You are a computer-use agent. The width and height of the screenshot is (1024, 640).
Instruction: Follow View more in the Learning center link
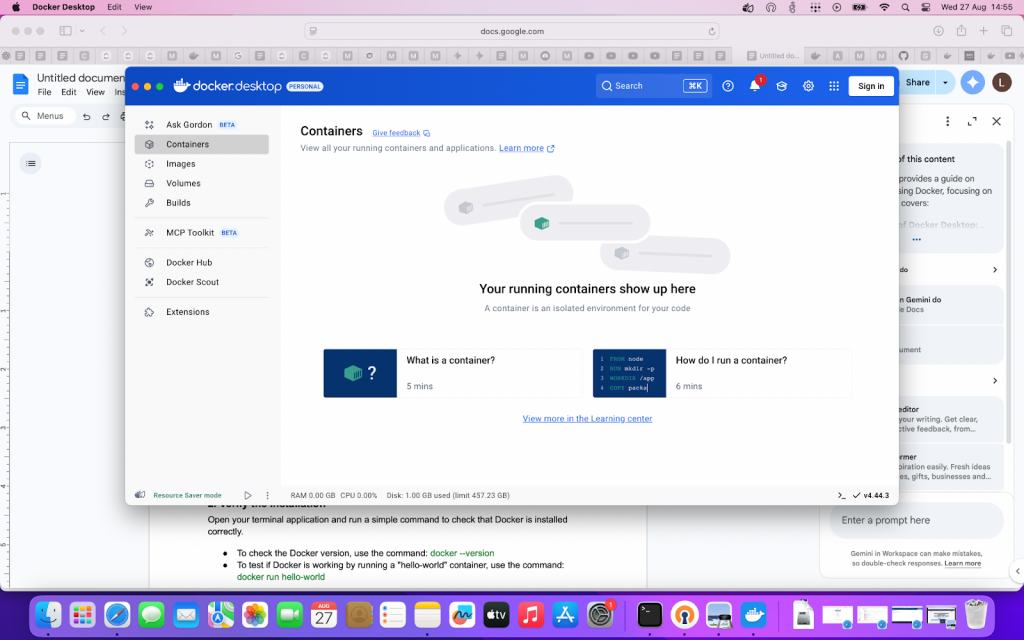pyautogui.click(x=587, y=419)
